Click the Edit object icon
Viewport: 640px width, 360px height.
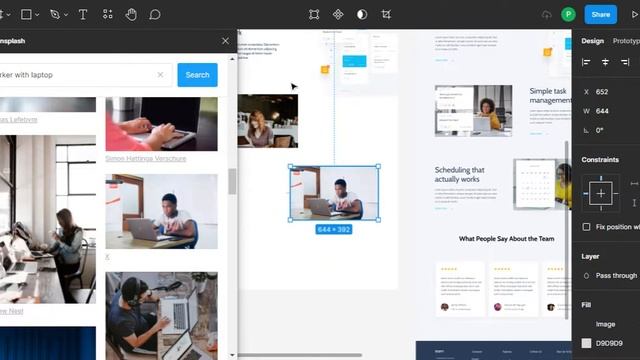pos(314,15)
